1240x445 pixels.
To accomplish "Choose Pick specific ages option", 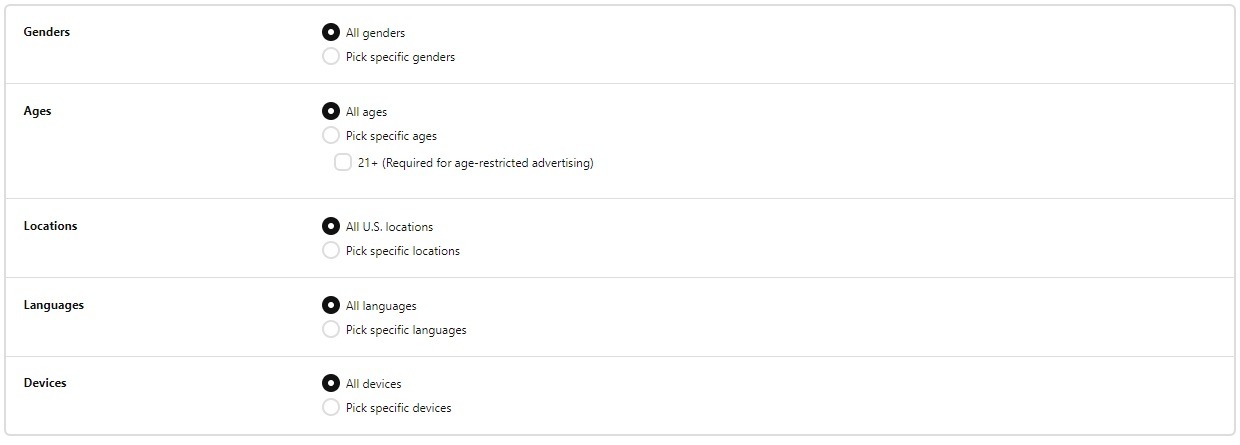I will tap(331, 135).
